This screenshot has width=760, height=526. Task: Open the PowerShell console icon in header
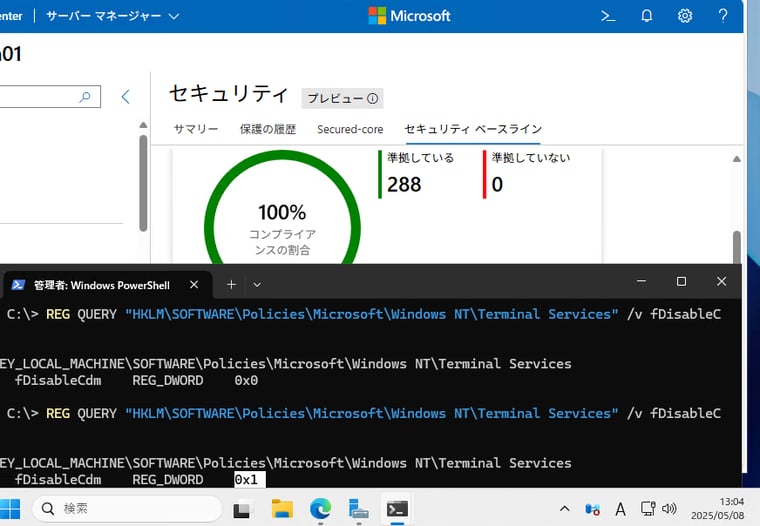608,16
